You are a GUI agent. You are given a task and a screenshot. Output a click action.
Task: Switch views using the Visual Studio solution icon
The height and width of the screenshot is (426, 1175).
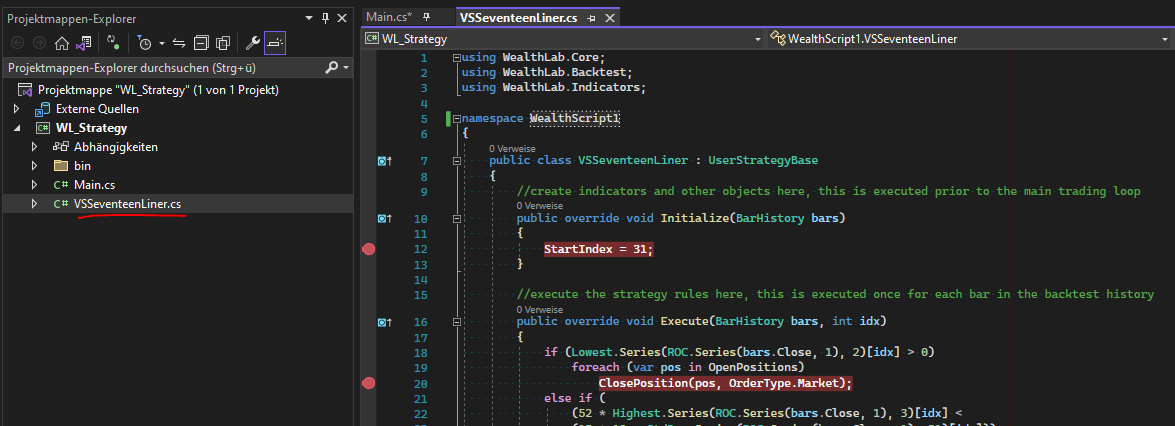tap(84, 43)
